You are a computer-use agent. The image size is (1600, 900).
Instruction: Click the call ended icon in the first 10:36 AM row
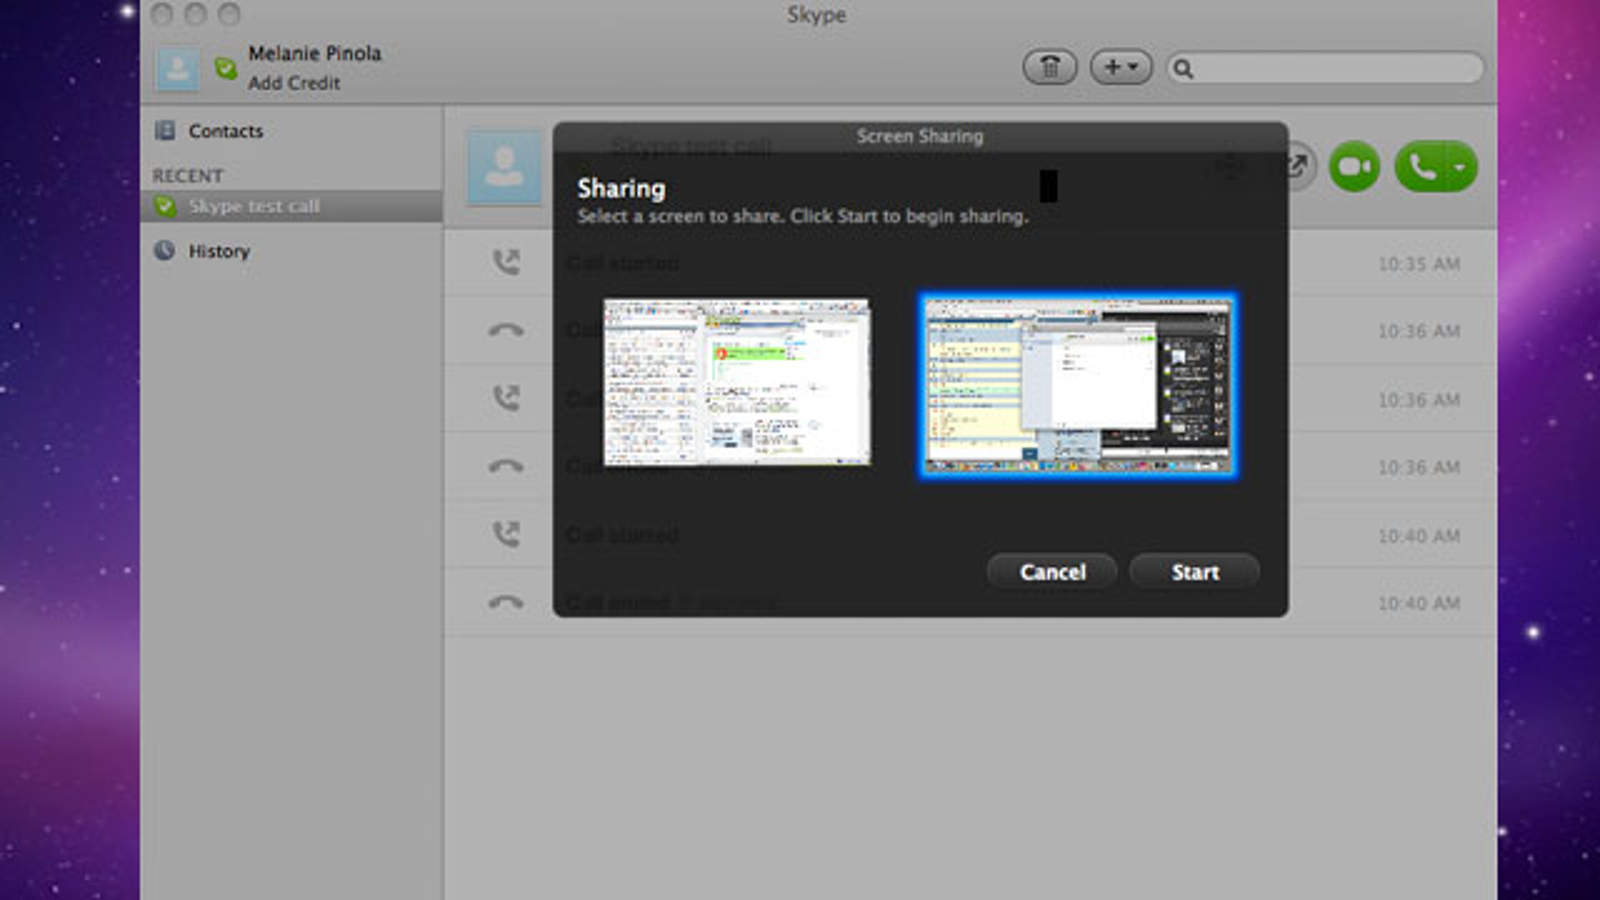point(506,330)
